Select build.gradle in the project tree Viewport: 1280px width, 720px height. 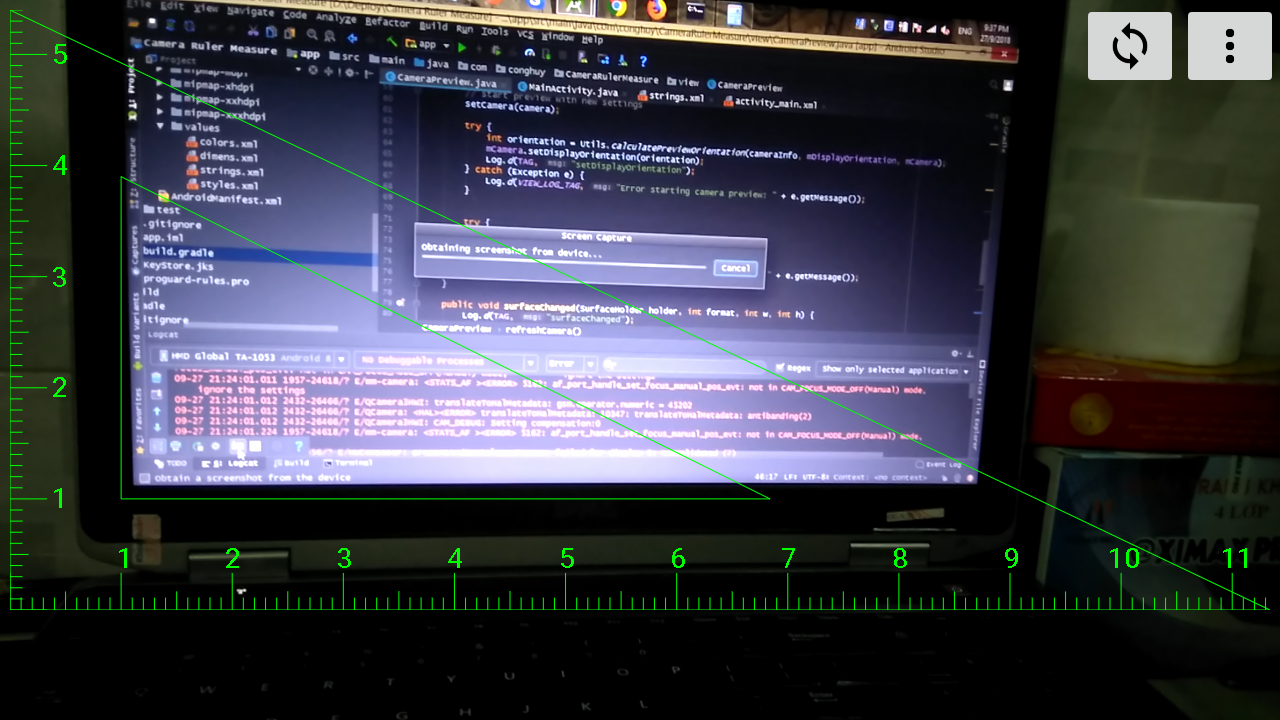click(178, 253)
